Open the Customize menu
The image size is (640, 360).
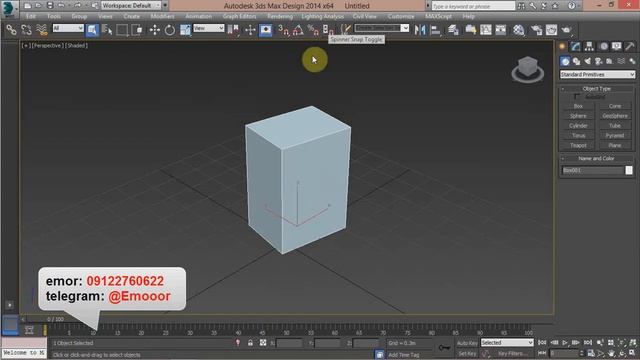pyautogui.click(x=401, y=16)
